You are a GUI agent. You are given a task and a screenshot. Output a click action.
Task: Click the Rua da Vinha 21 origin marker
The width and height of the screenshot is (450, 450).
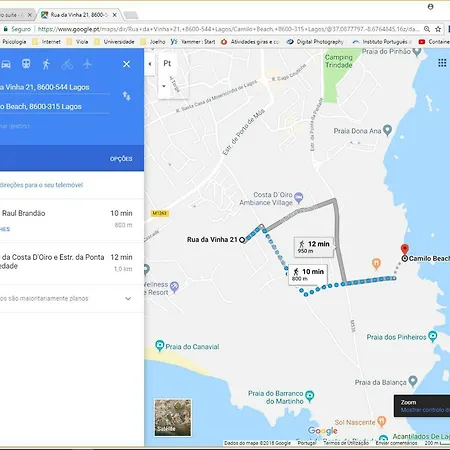(x=242, y=239)
